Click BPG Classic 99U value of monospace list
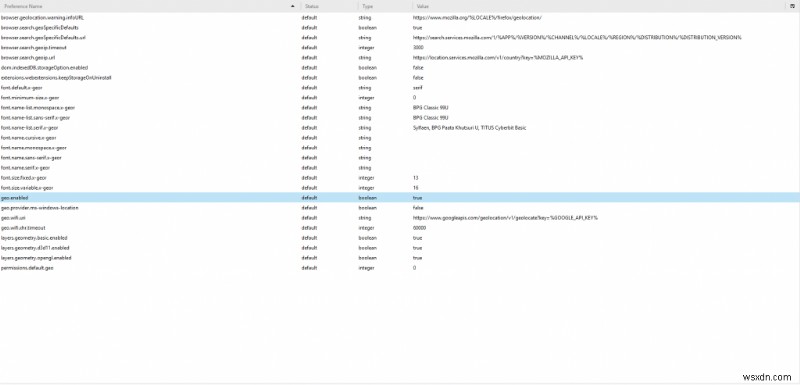The image size is (800, 385). 430,108
